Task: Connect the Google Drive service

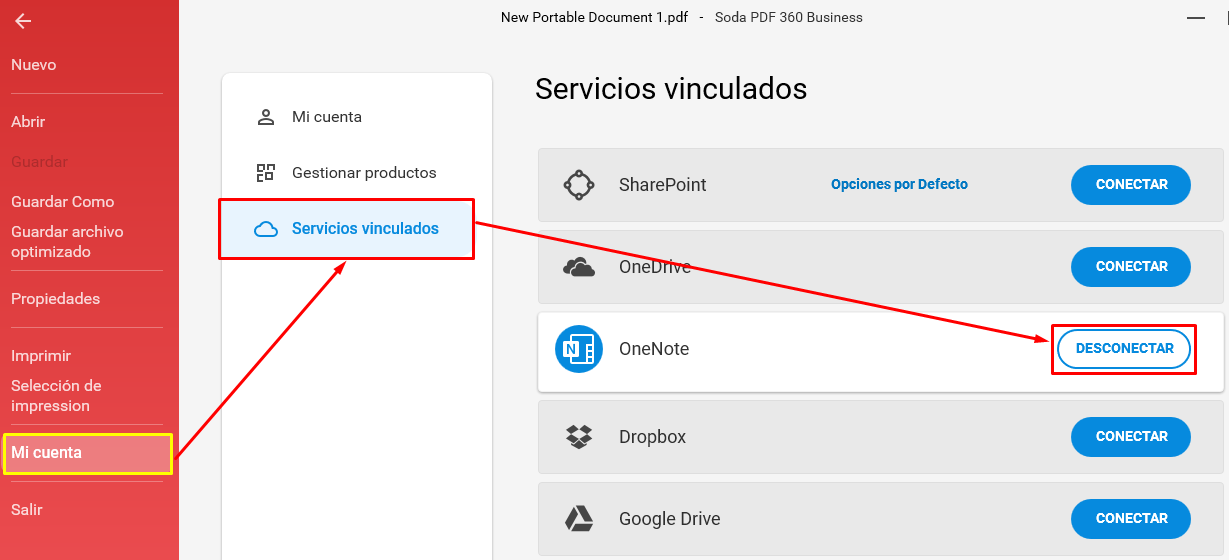Action: (1131, 519)
